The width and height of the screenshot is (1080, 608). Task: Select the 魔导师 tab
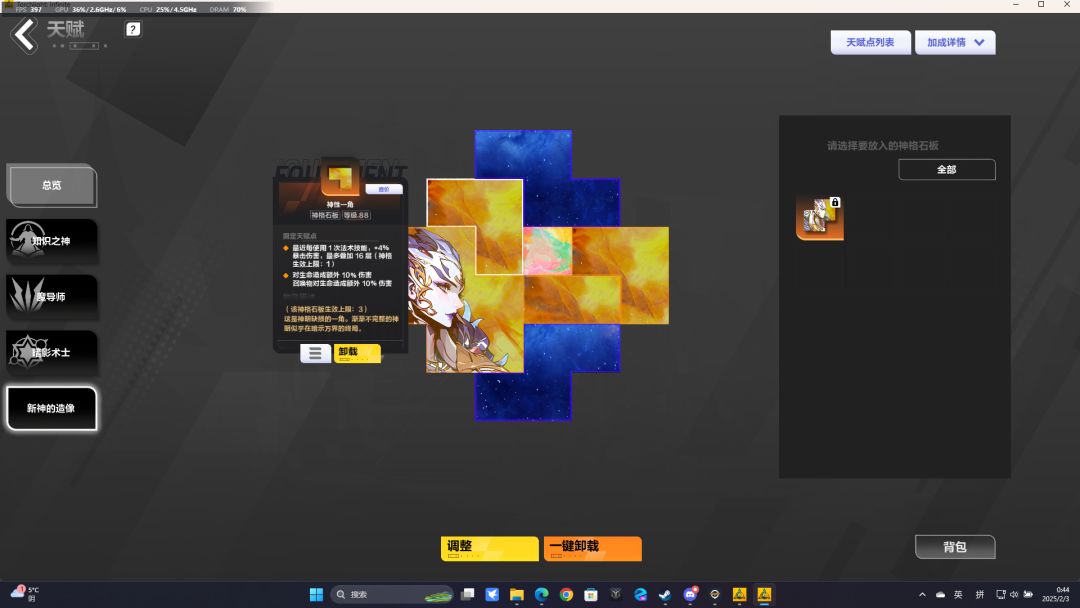(x=52, y=297)
